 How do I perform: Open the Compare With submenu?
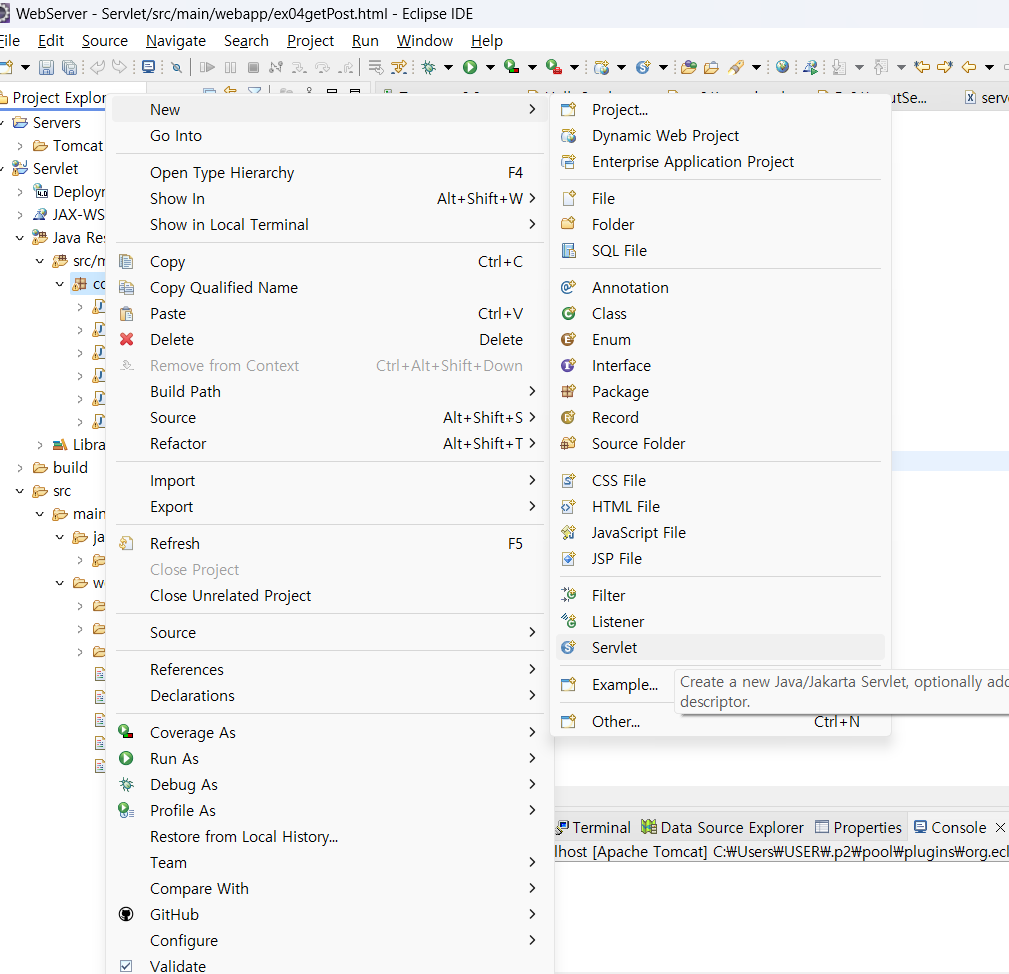click(331, 888)
